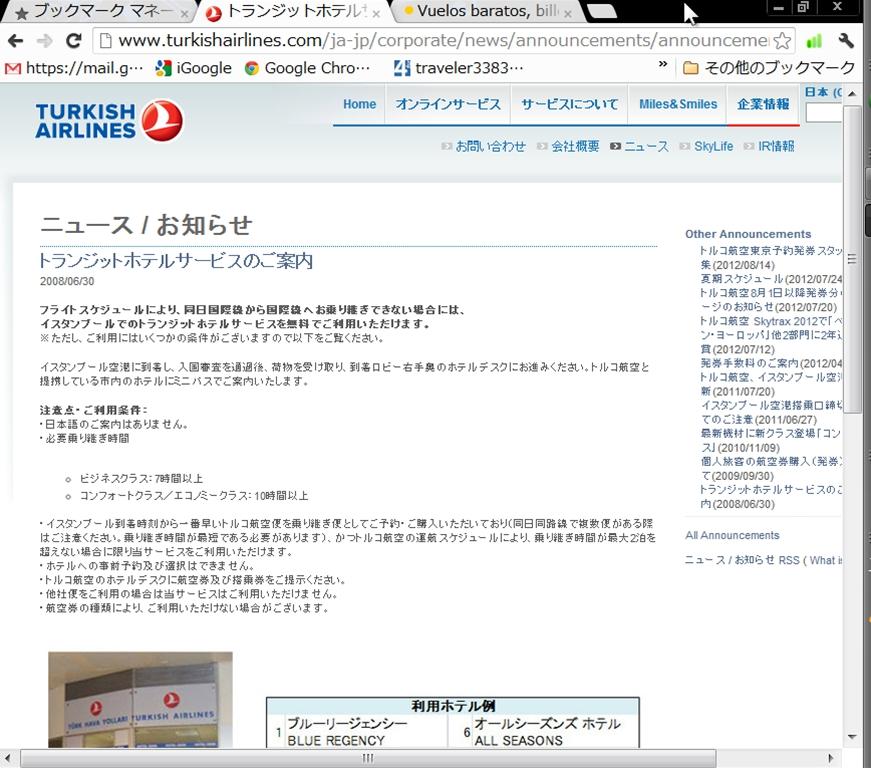
Task: Expand the hidden bookmarks overflow chevron
Action: 662,65
